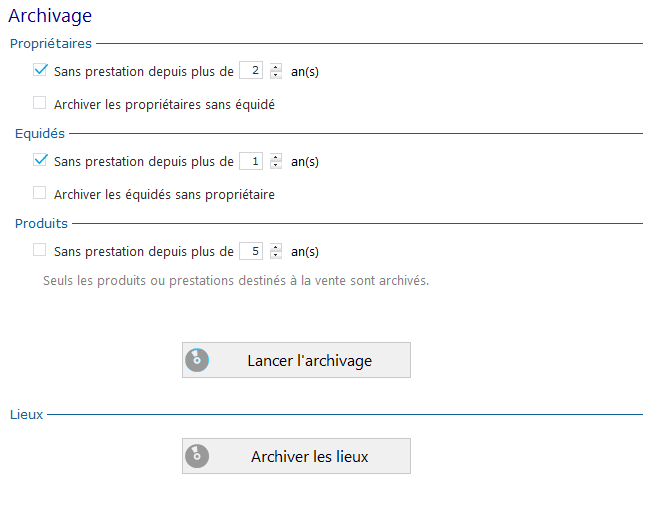This screenshot has height=514, width=646.
Task: Decrease Produits years with down arrow
Action: point(276,255)
